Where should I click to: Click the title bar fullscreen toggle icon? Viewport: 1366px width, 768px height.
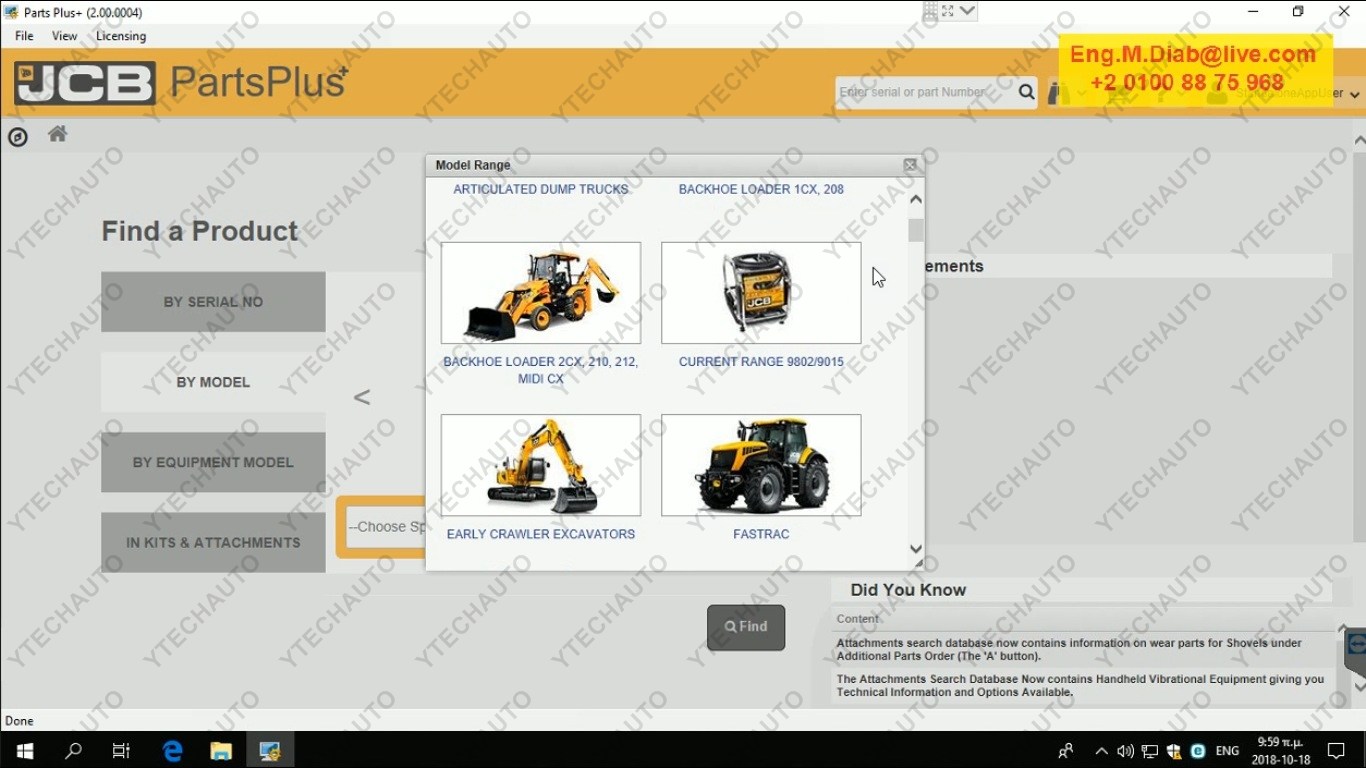(948, 12)
